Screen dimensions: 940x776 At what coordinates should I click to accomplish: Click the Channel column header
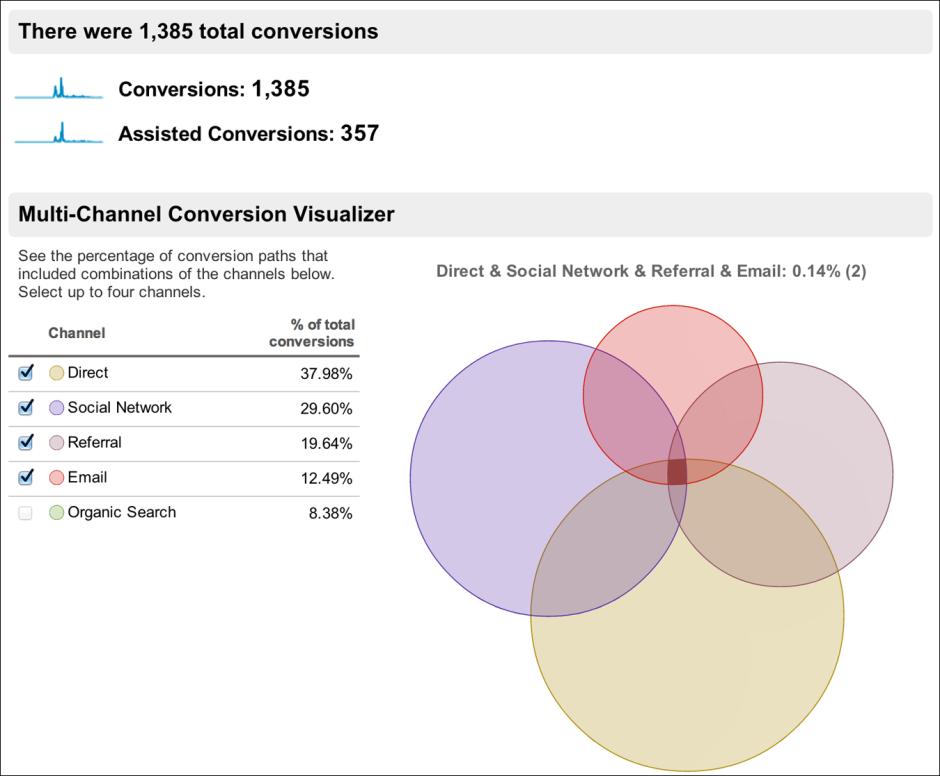77,333
